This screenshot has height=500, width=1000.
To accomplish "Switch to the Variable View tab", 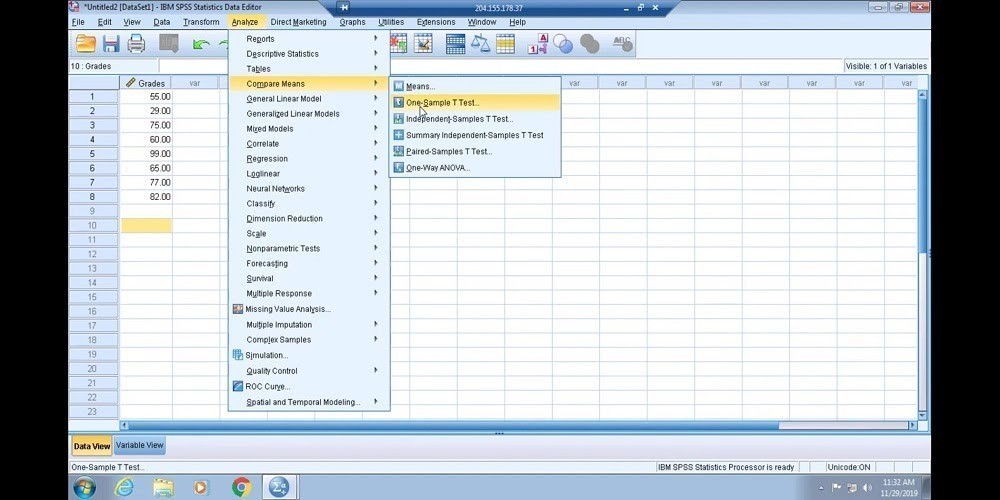I will click(x=139, y=446).
